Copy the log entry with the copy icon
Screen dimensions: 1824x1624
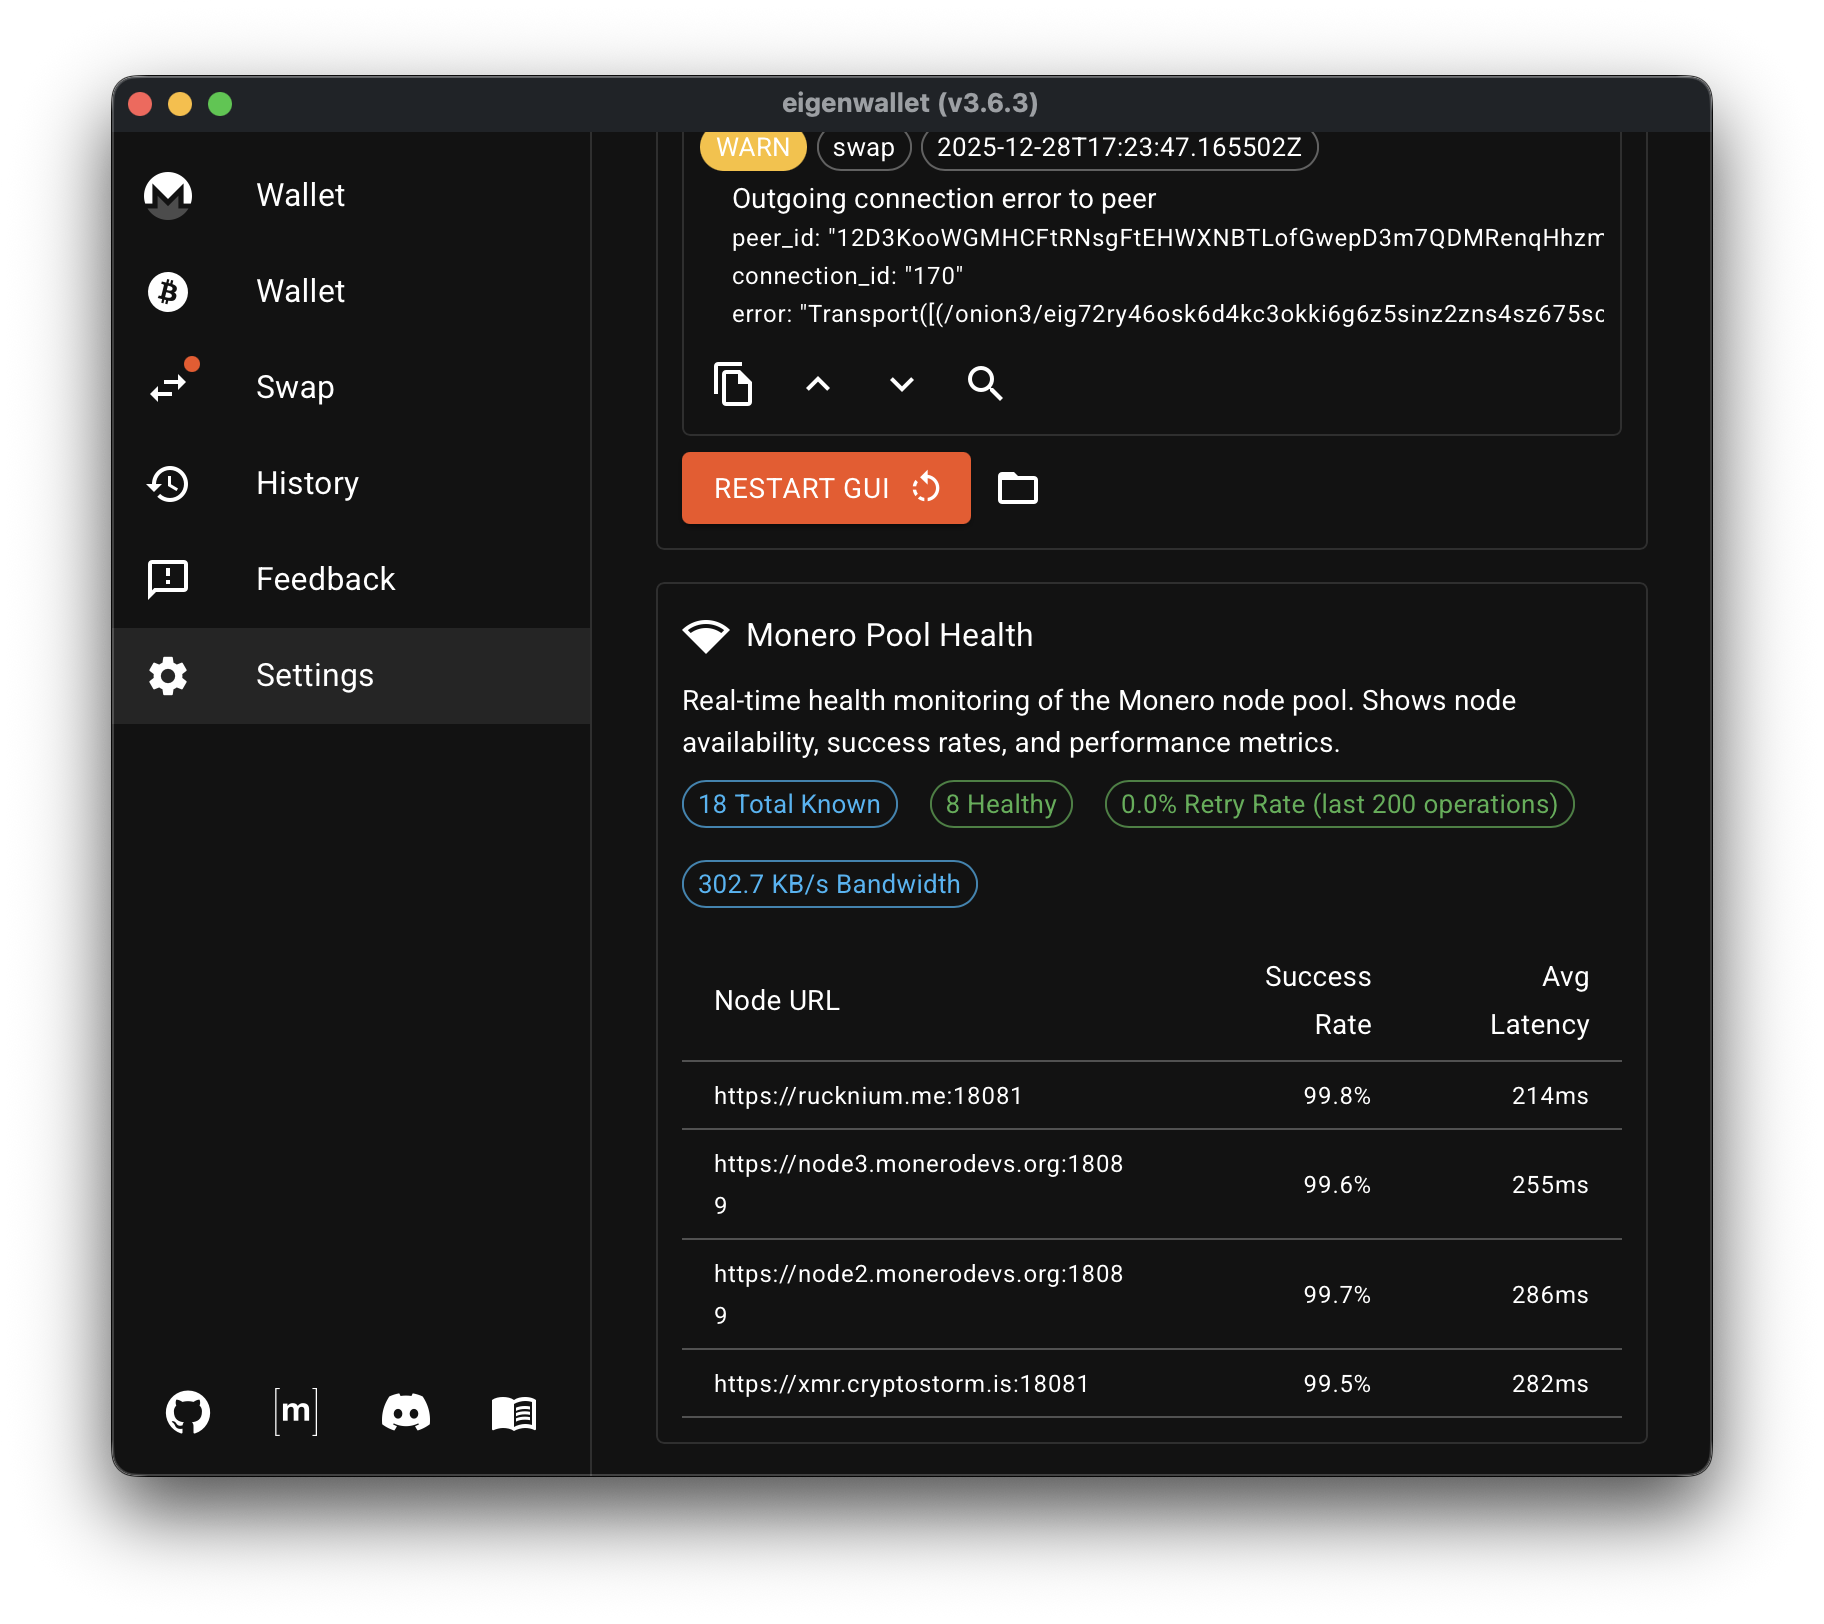pyautogui.click(x=735, y=384)
